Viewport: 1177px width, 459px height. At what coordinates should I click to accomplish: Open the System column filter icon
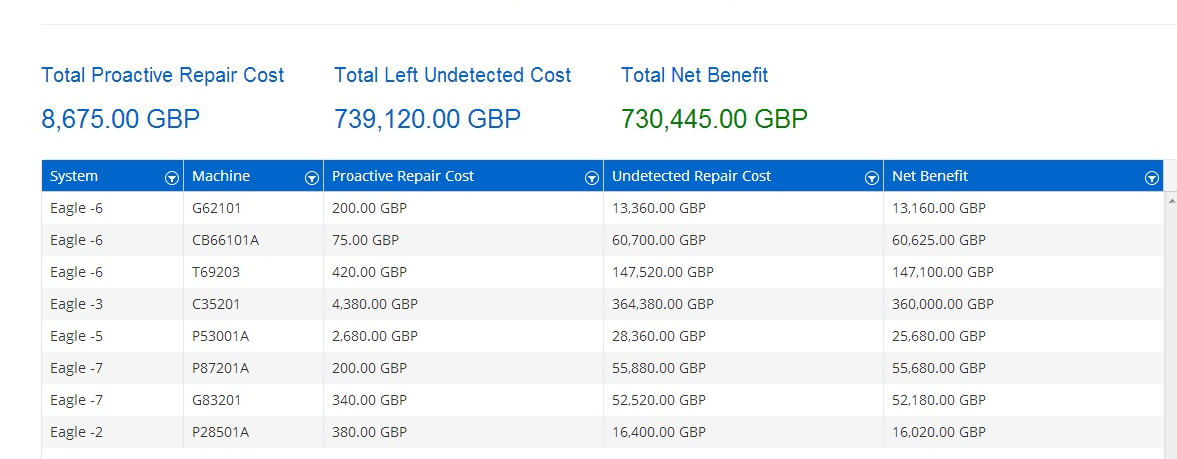pyautogui.click(x=171, y=177)
